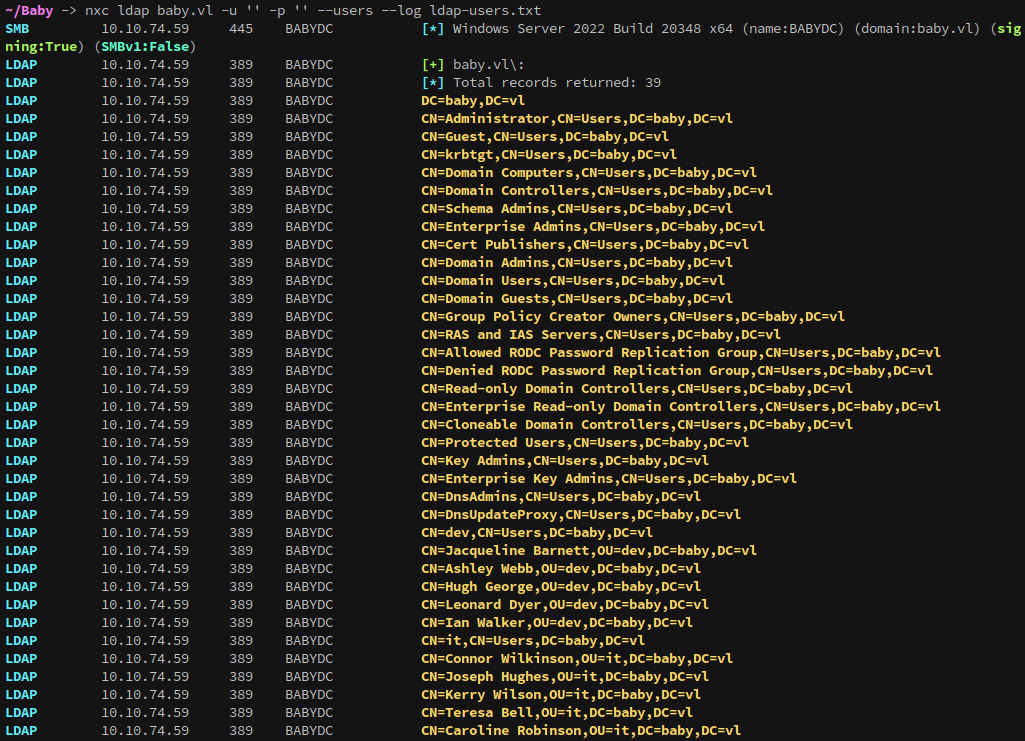The height and width of the screenshot is (741, 1025).
Task: Select the Denied RODC Password Replication Group entry
Action: (677, 370)
